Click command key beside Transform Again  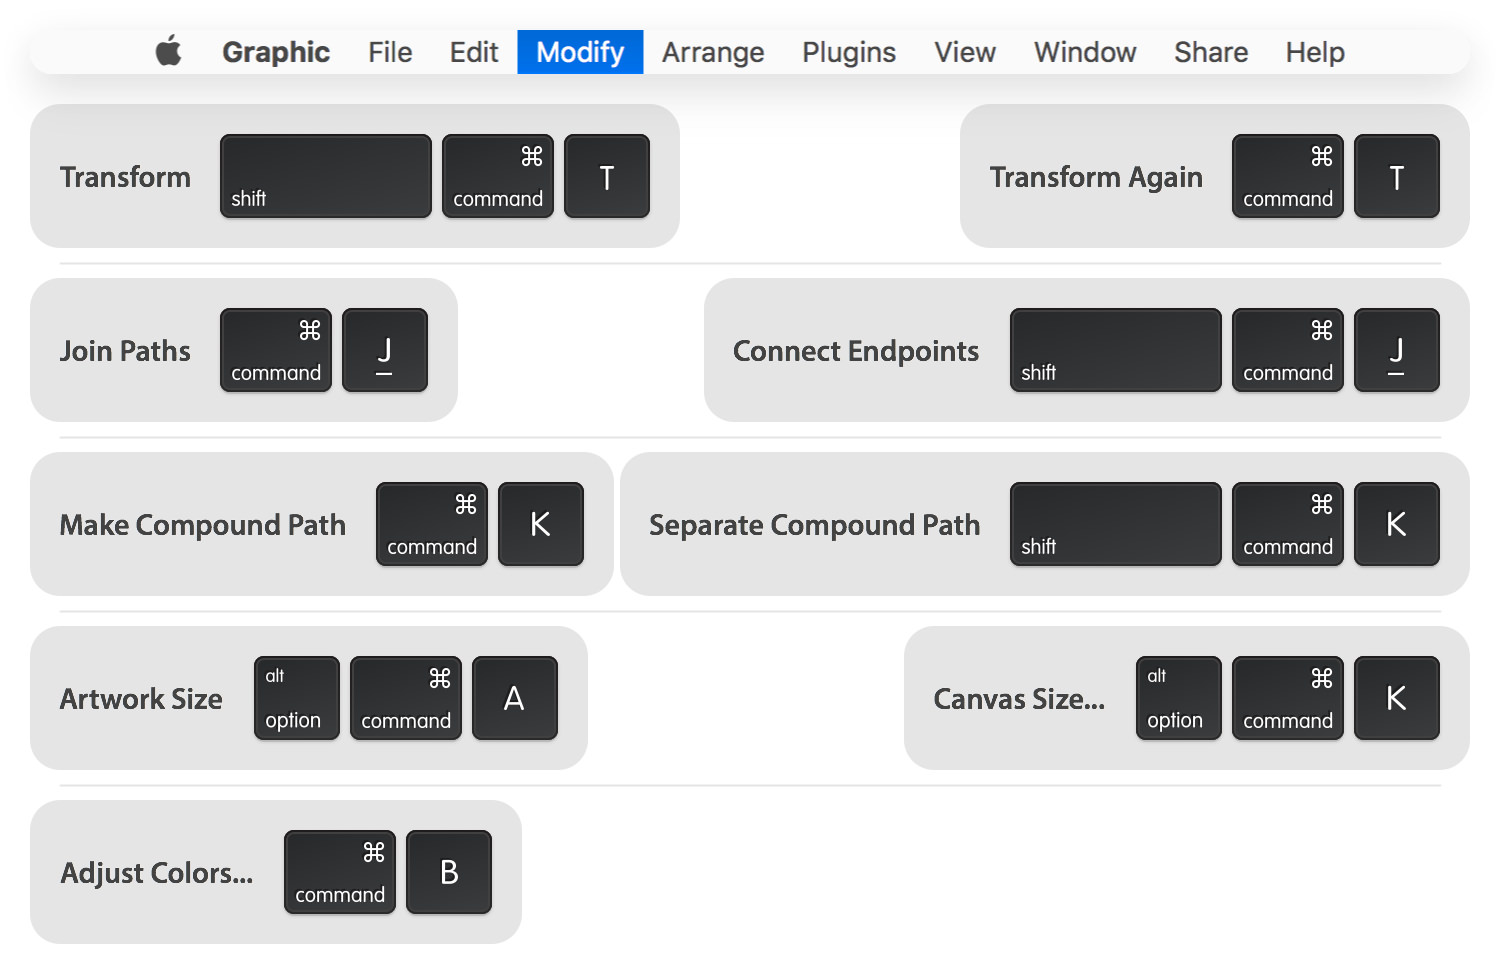point(1288,177)
